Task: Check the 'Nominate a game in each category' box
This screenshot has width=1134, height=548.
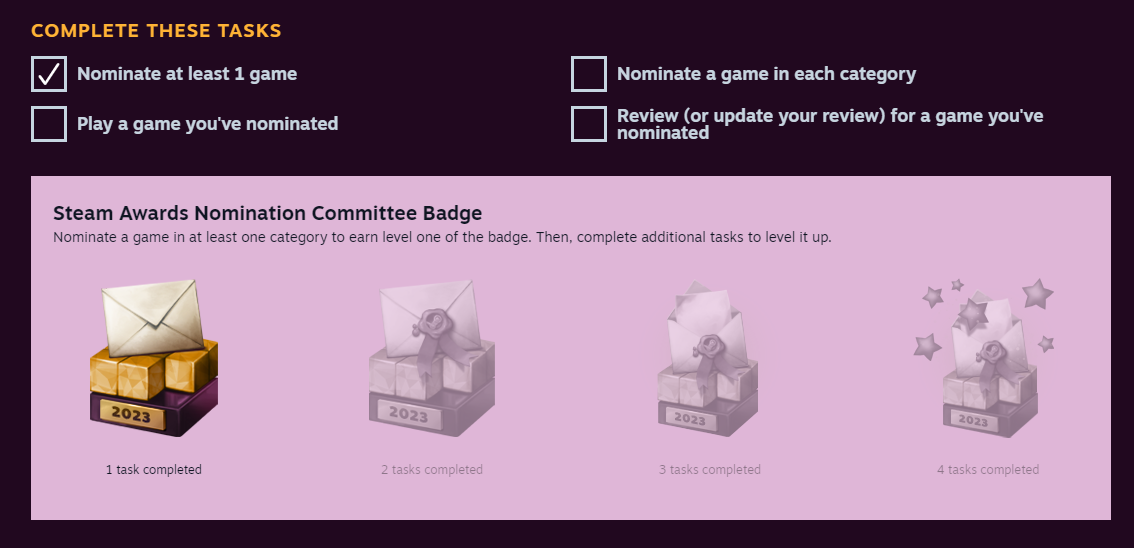Action: pyautogui.click(x=589, y=74)
